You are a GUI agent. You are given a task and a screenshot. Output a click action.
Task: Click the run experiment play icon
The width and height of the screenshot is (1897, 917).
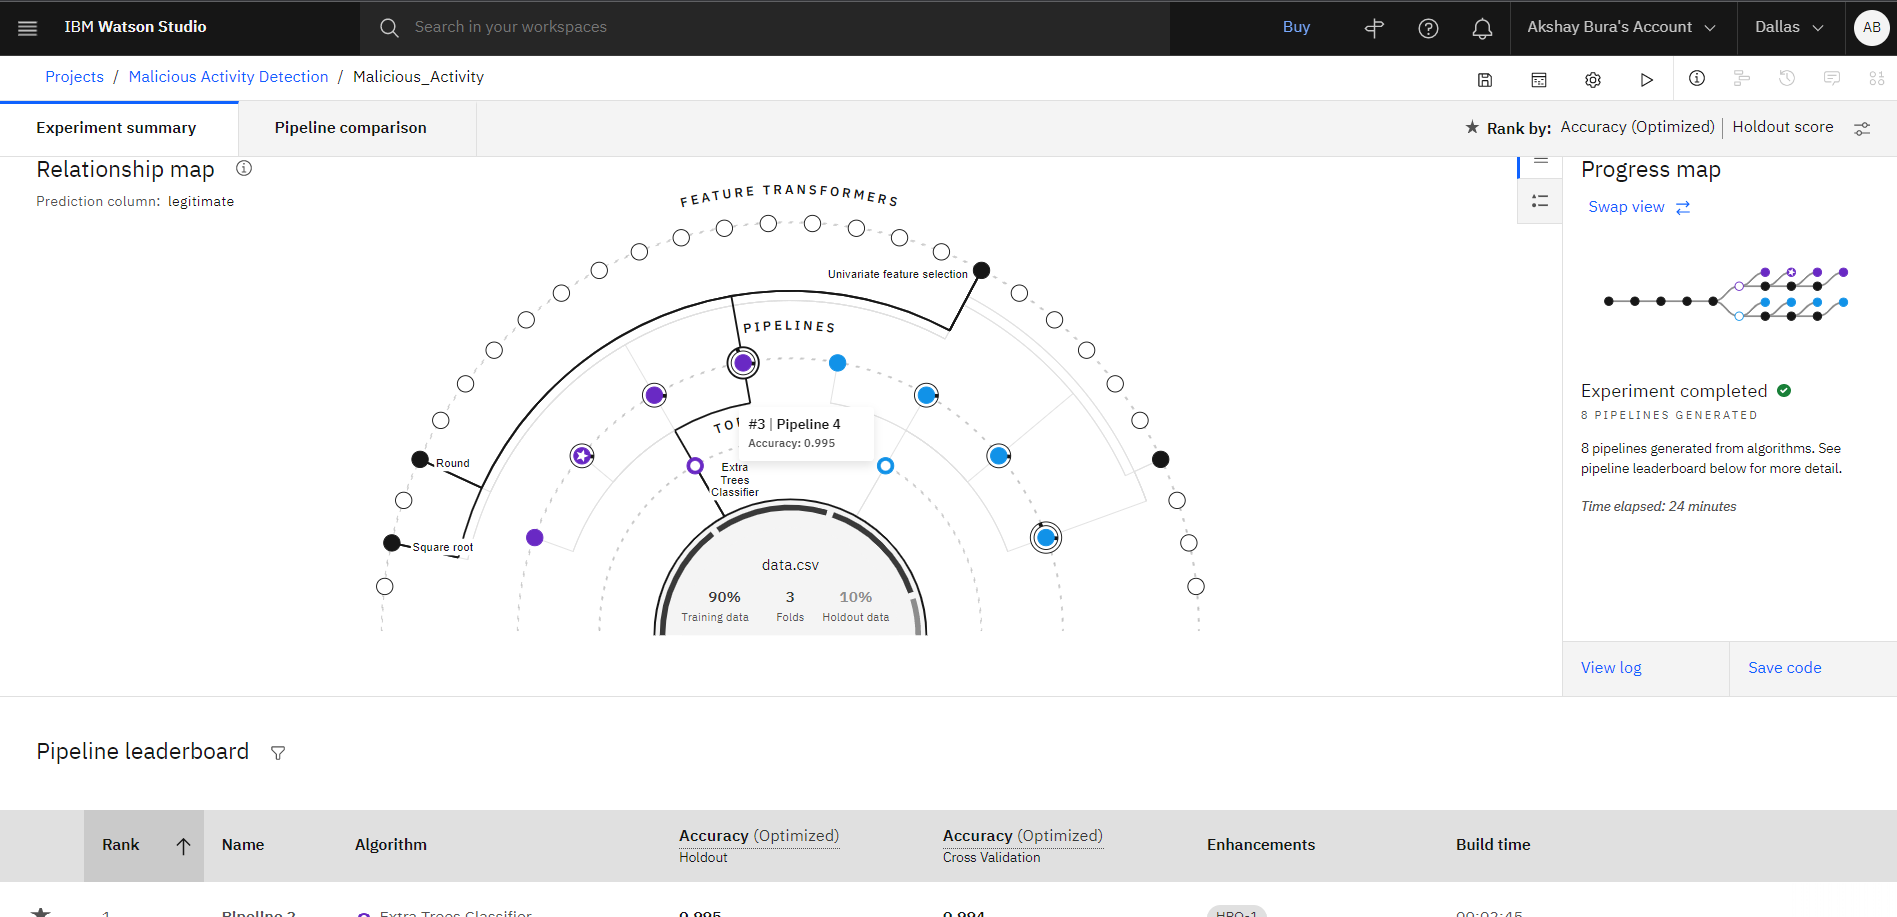click(x=1647, y=79)
